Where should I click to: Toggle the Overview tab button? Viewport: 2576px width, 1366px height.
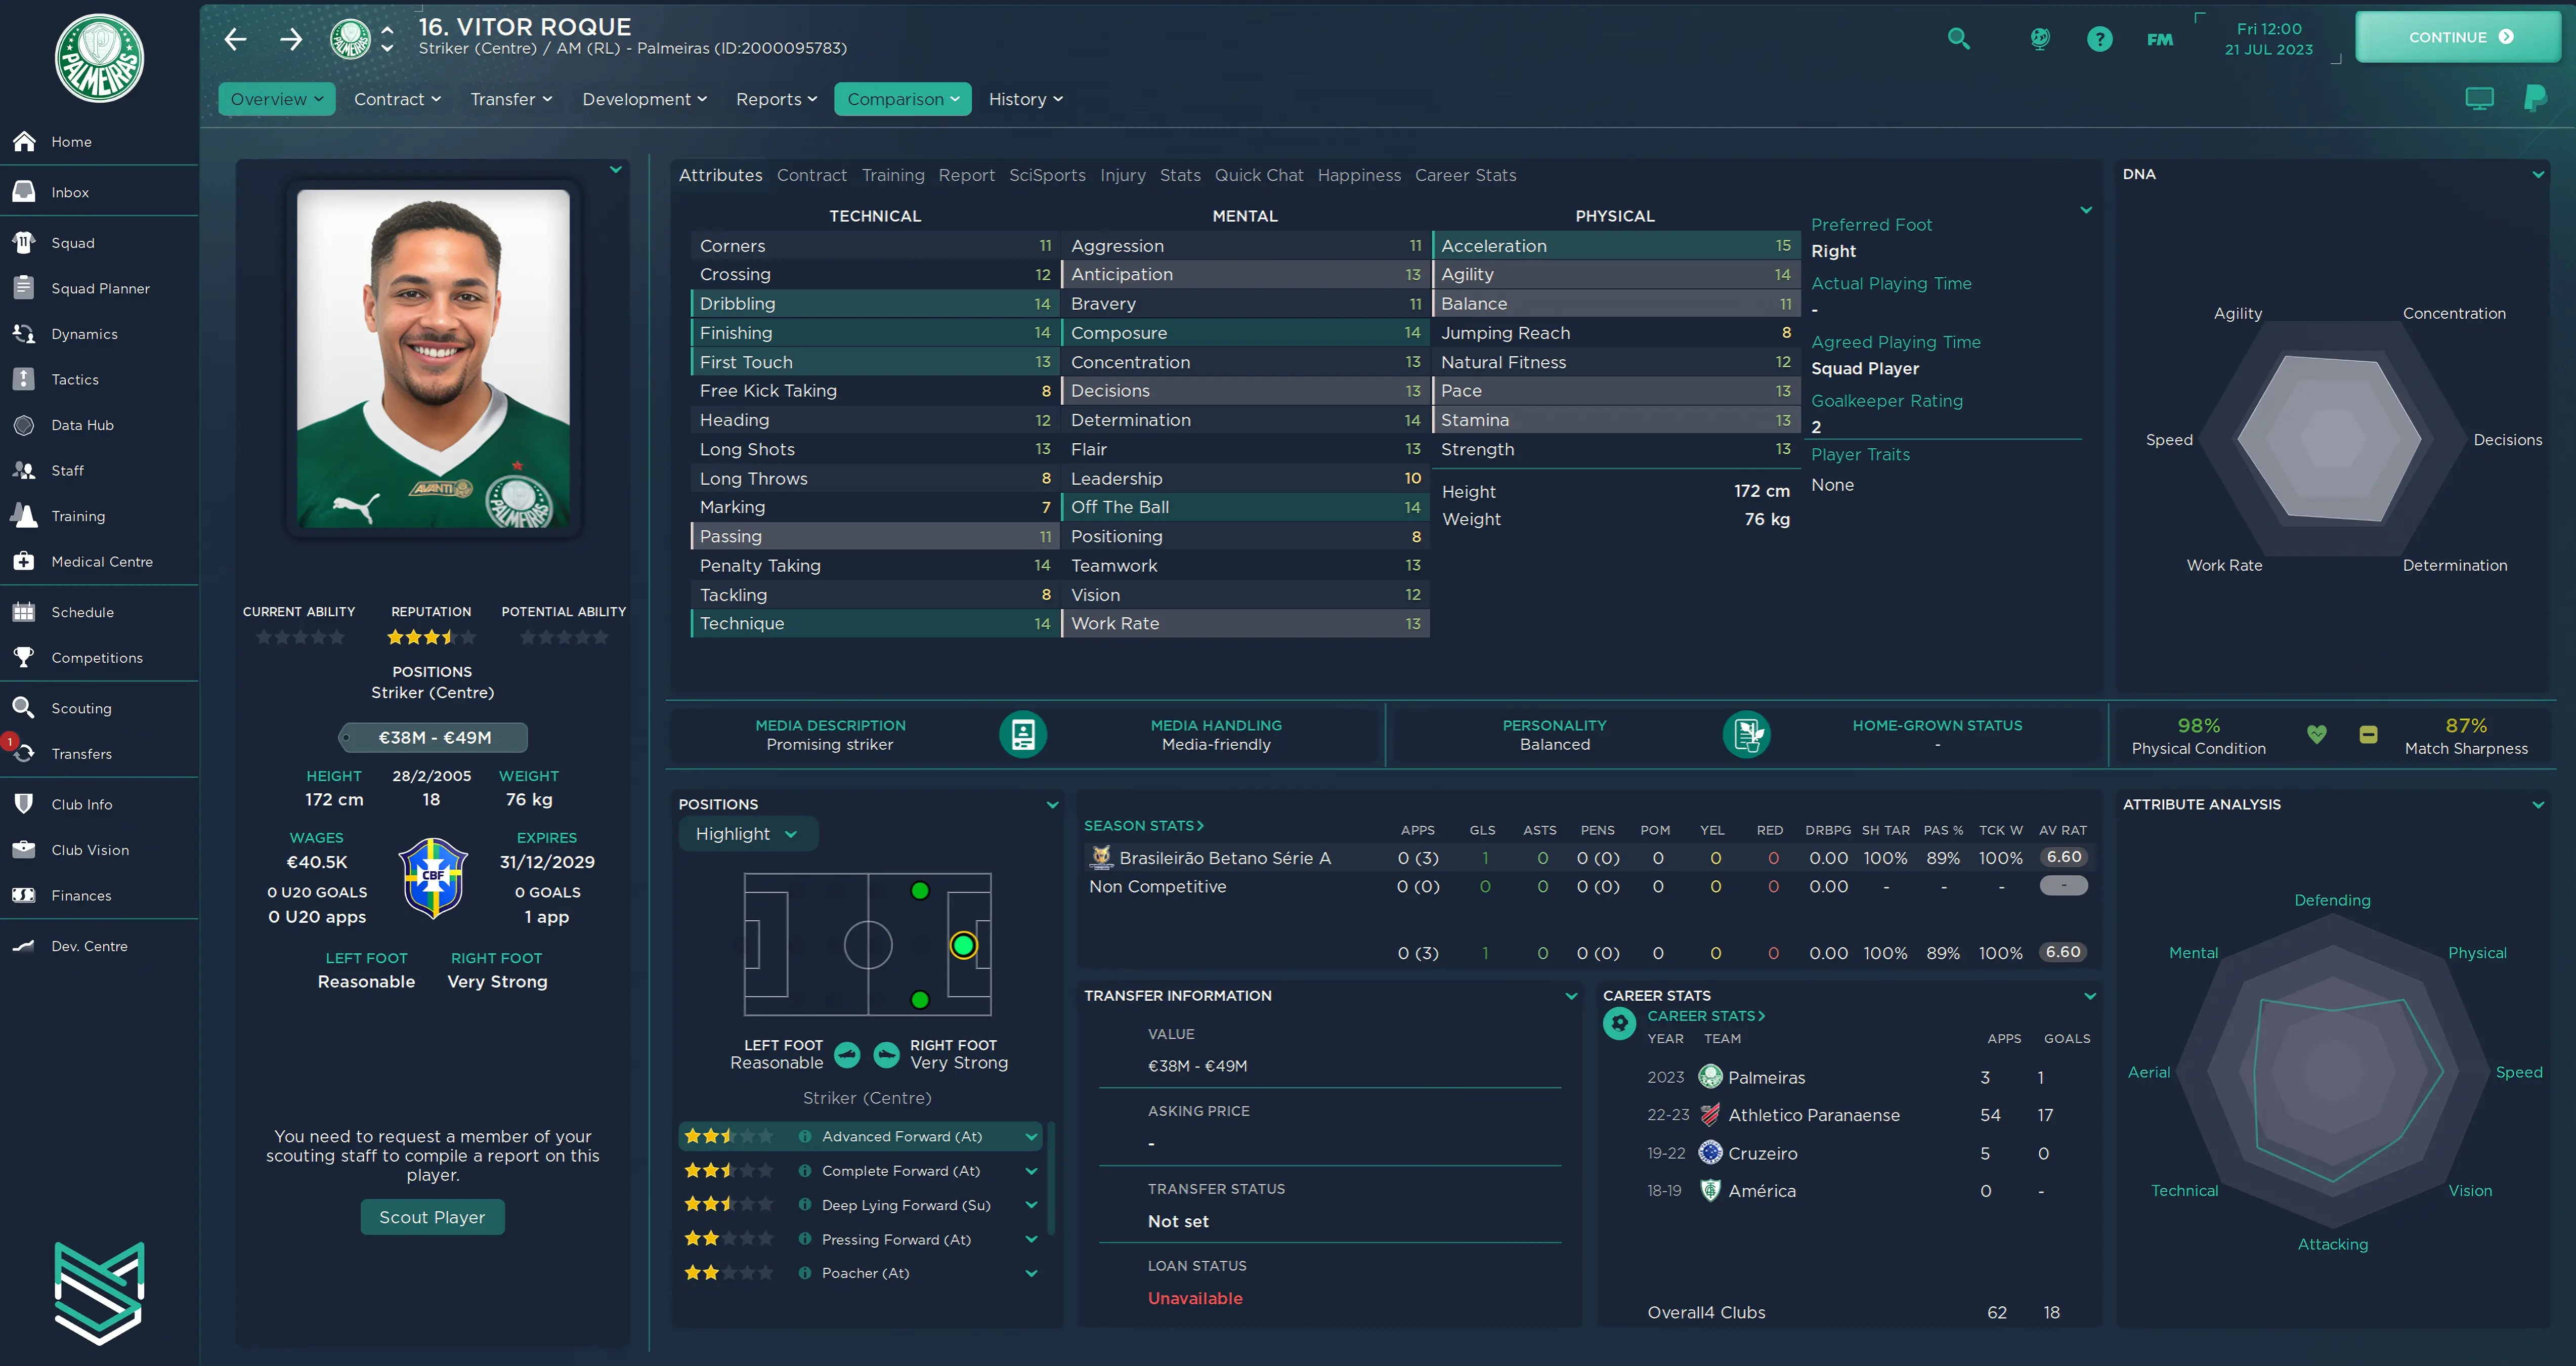point(276,99)
